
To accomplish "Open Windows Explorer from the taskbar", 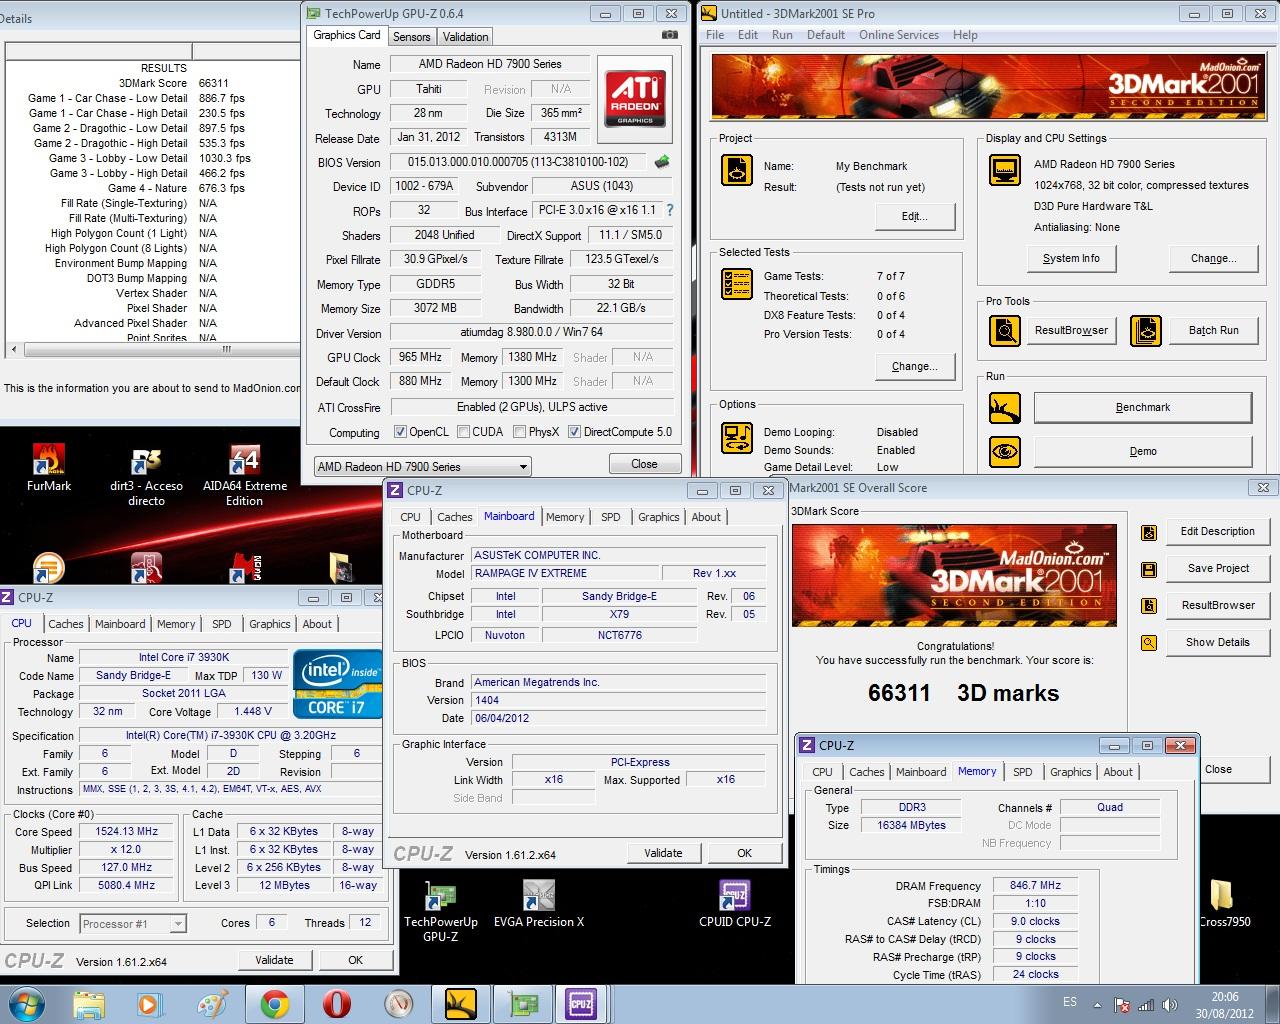I will pyautogui.click(x=89, y=1004).
